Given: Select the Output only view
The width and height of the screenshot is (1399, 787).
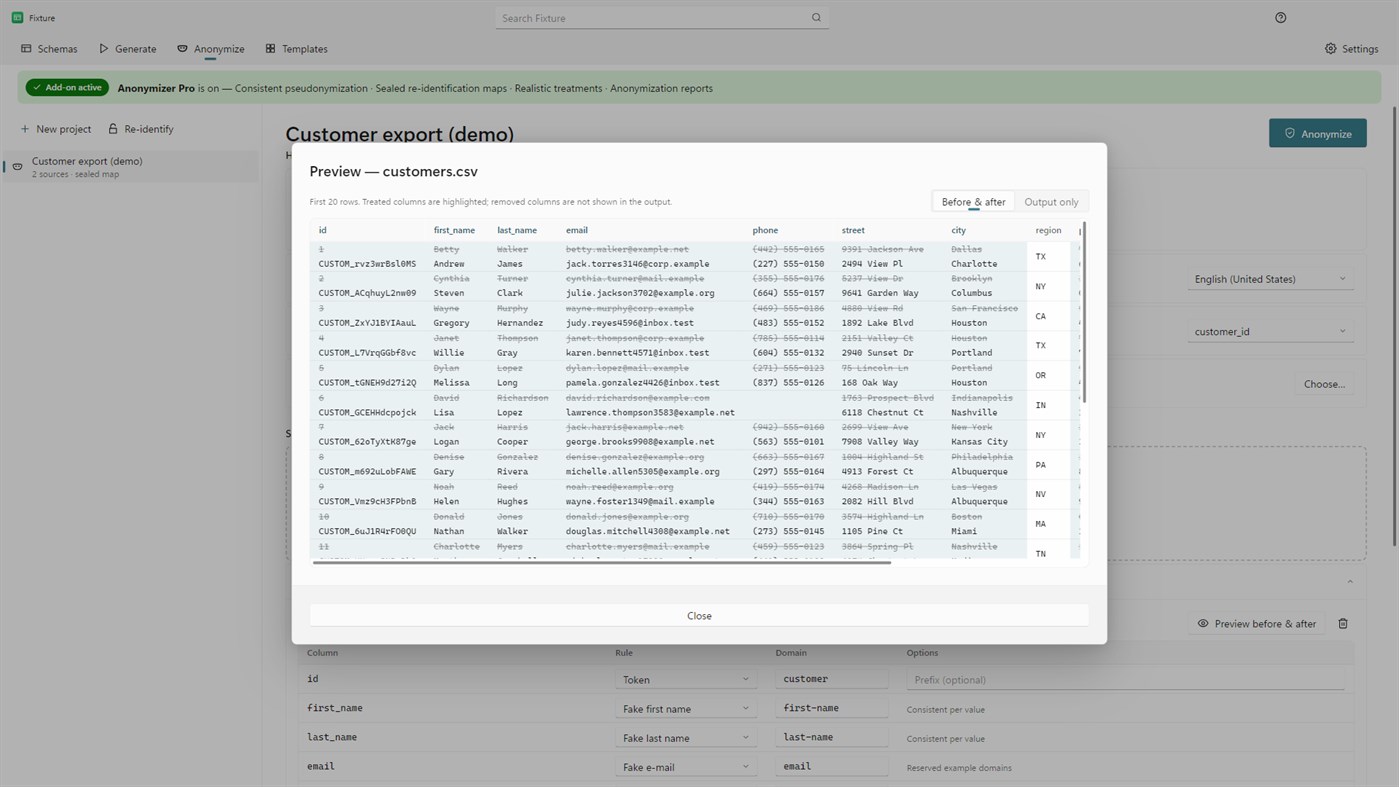Looking at the screenshot, I should (x=1051, y=202).
